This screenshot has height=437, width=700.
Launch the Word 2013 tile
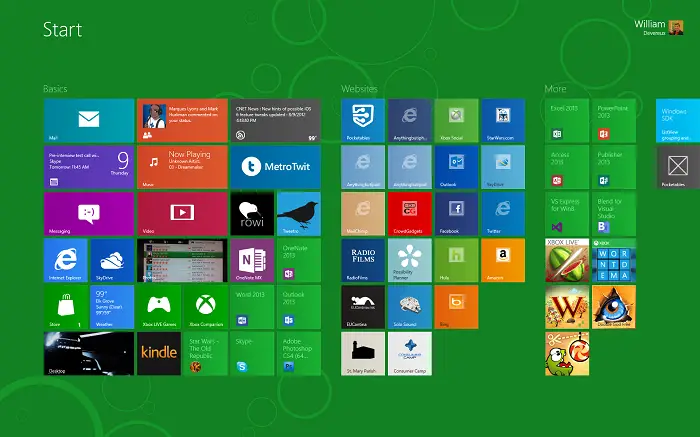(252, 307)
